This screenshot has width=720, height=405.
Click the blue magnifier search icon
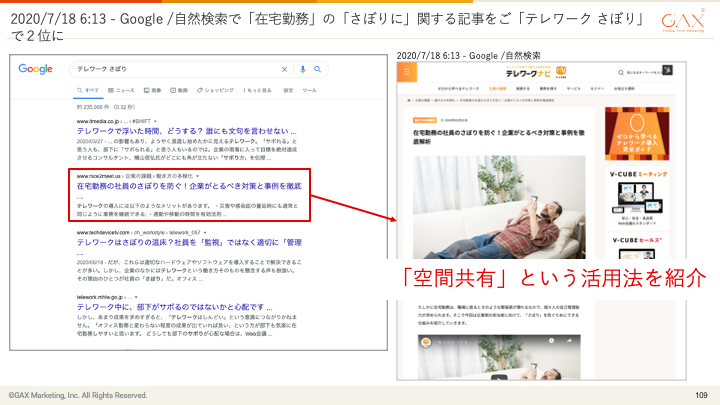[x=317, y=69]
